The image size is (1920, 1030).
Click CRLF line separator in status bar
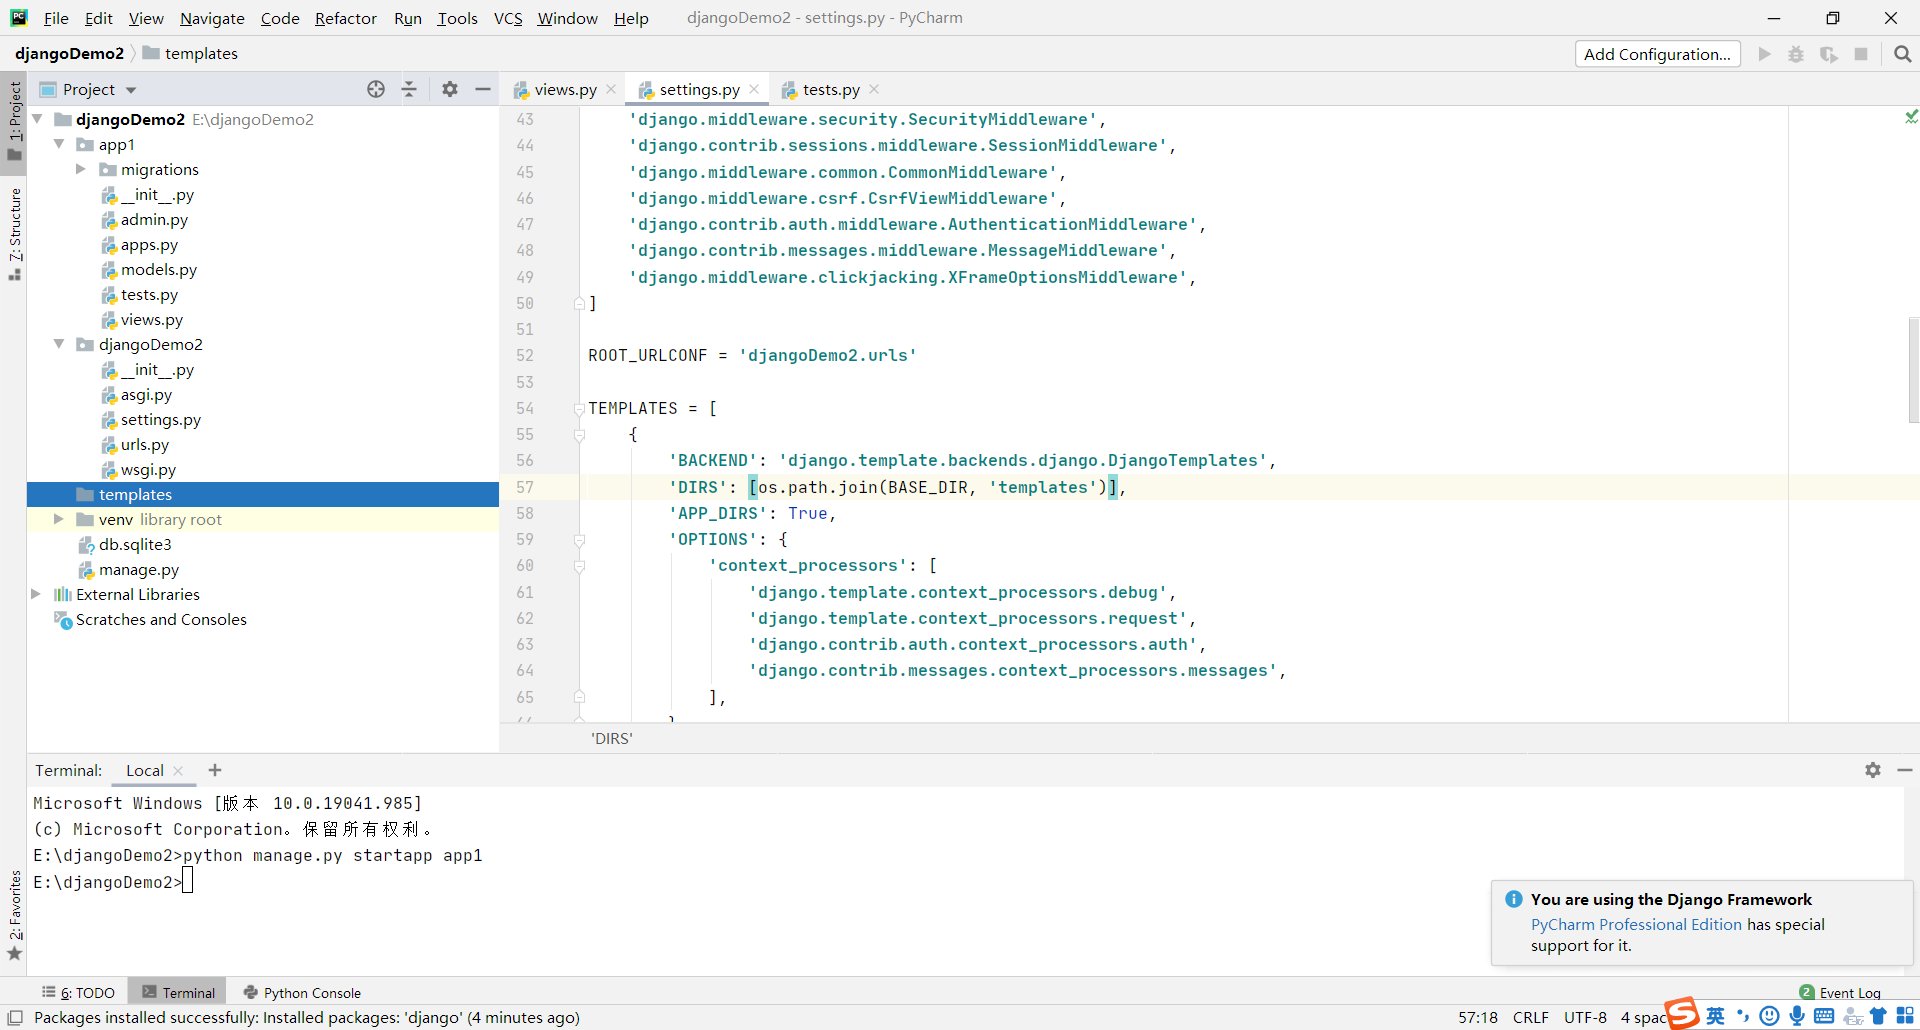pyautogui.click(x=1531, y=1017)
